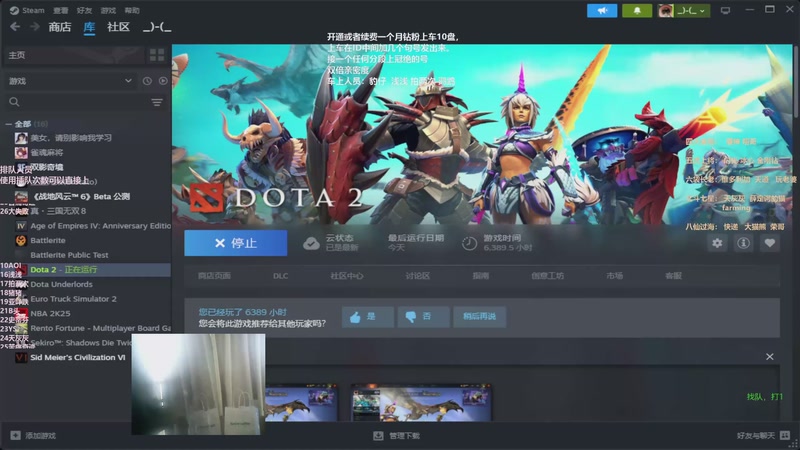Open the notifications bell
This screenshot has width=800, height=450.
pos(637,11)
